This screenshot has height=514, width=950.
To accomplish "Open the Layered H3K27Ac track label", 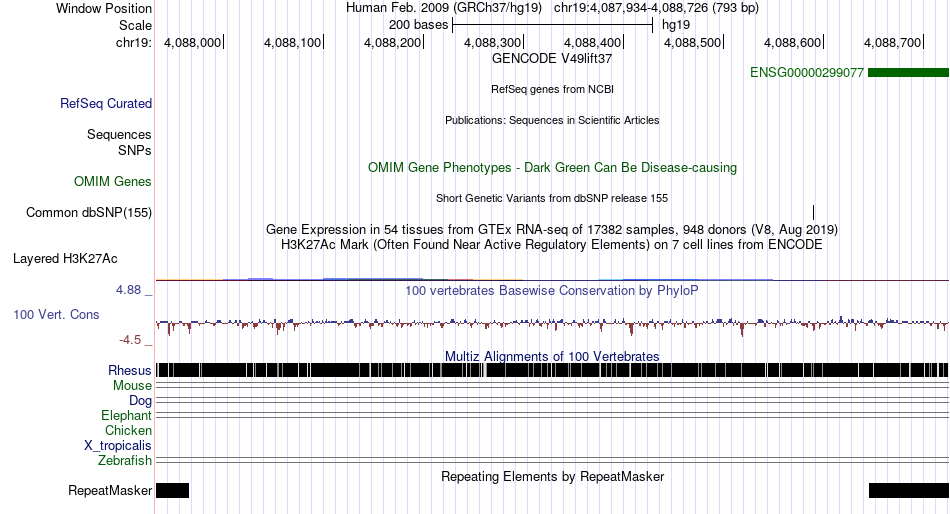I will tap(65, 259).
